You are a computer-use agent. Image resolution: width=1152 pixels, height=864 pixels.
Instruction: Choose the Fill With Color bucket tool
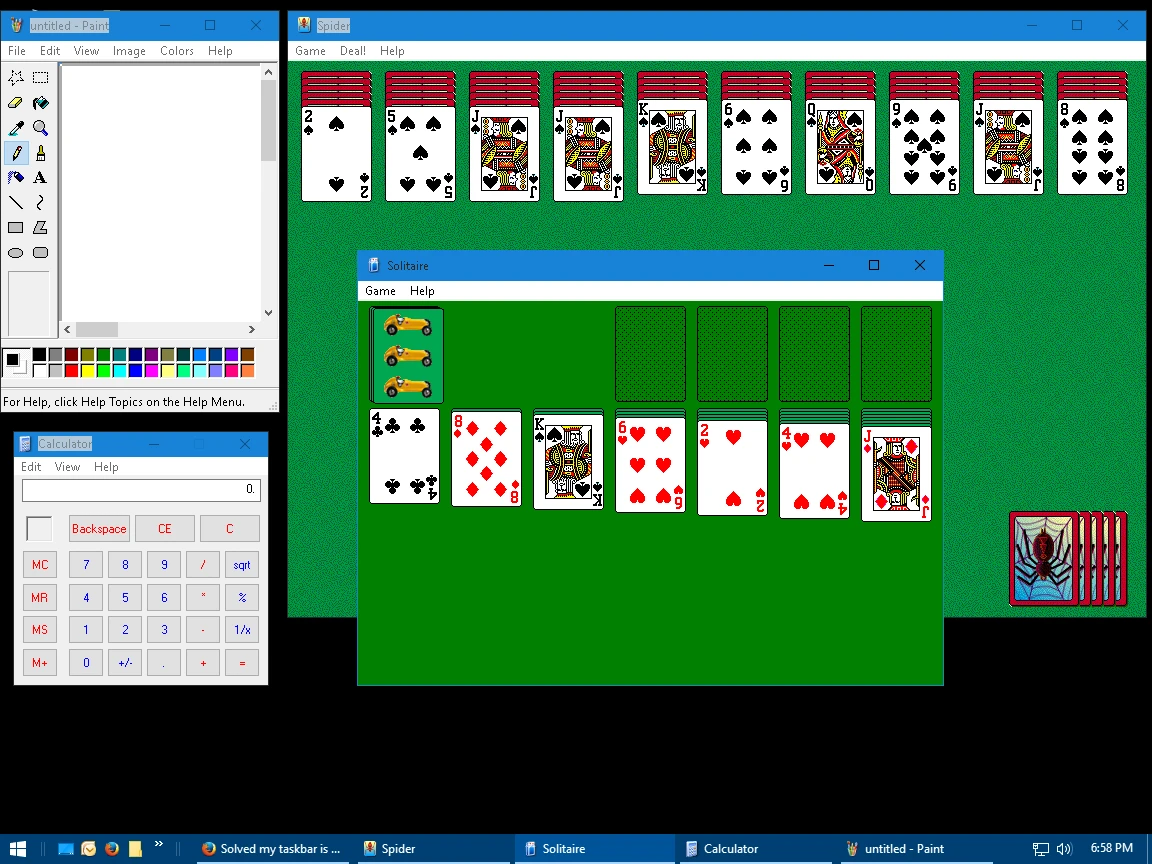click(x=40, y=103)
